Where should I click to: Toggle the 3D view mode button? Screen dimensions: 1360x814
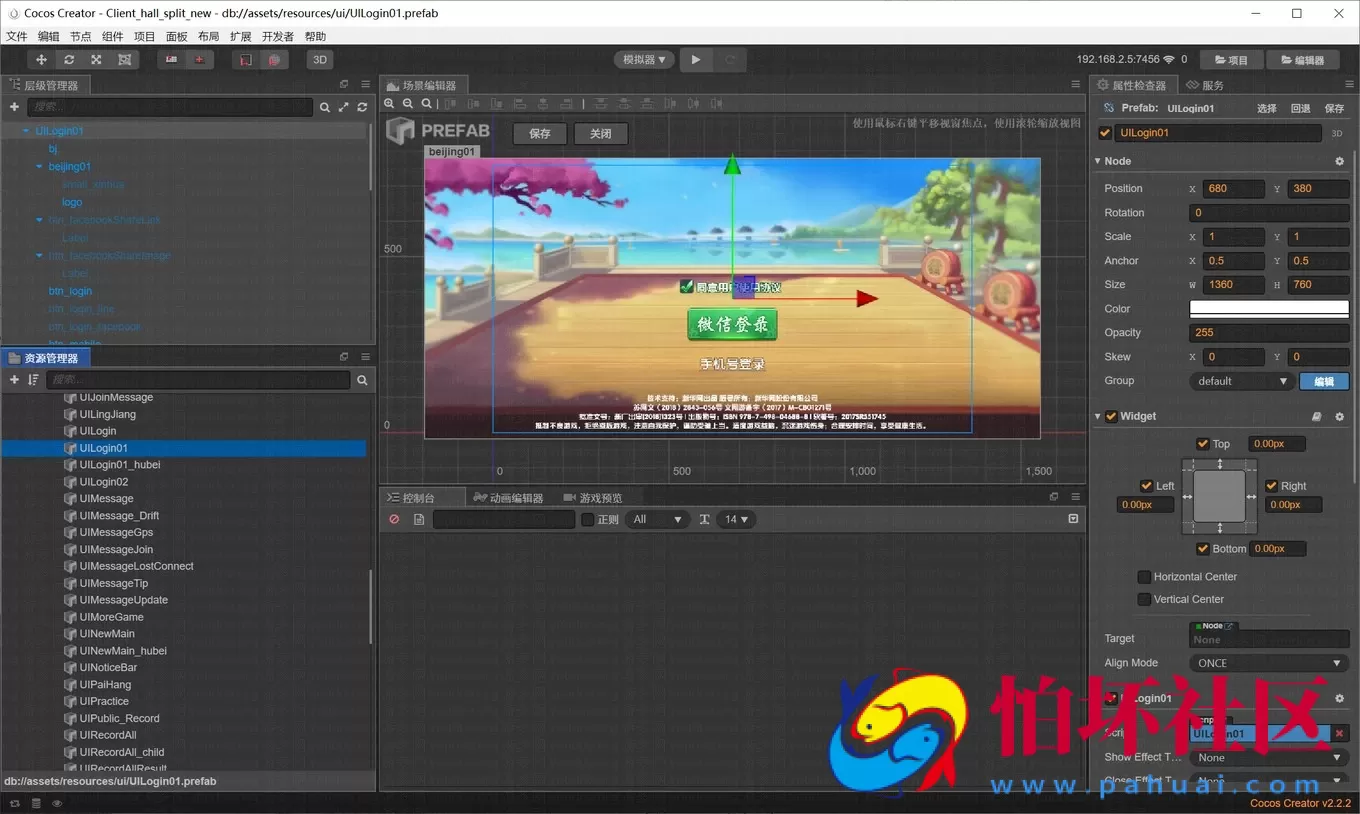click(x=320, y=60)
